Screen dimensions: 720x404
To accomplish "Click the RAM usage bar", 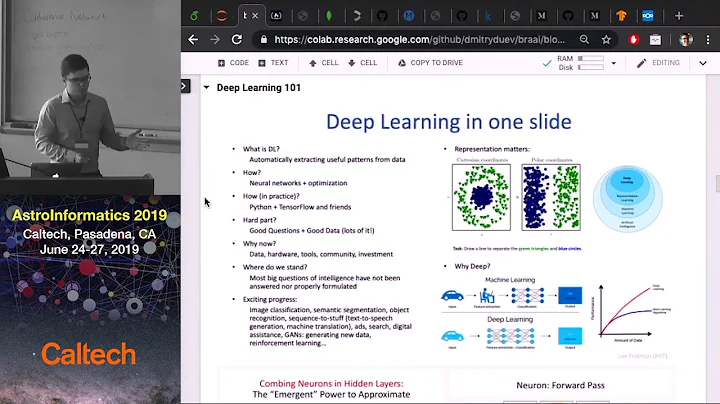I will tap(591, 58).
